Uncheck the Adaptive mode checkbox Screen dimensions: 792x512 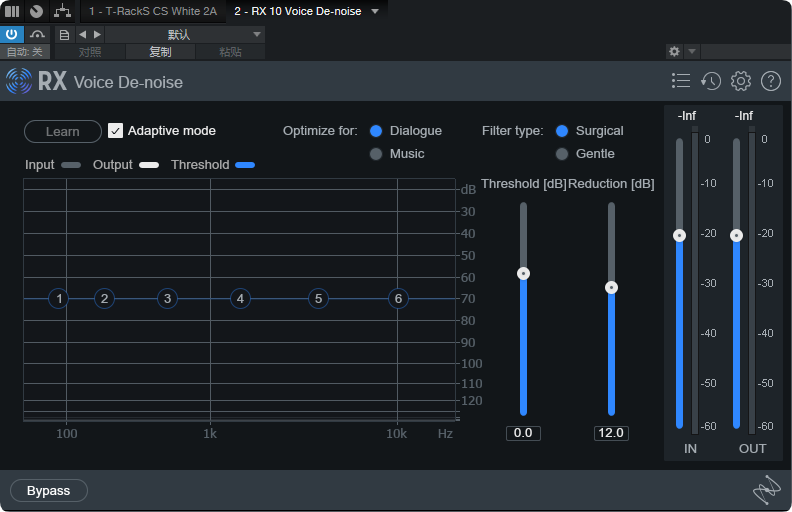click(x=115, y=131)
